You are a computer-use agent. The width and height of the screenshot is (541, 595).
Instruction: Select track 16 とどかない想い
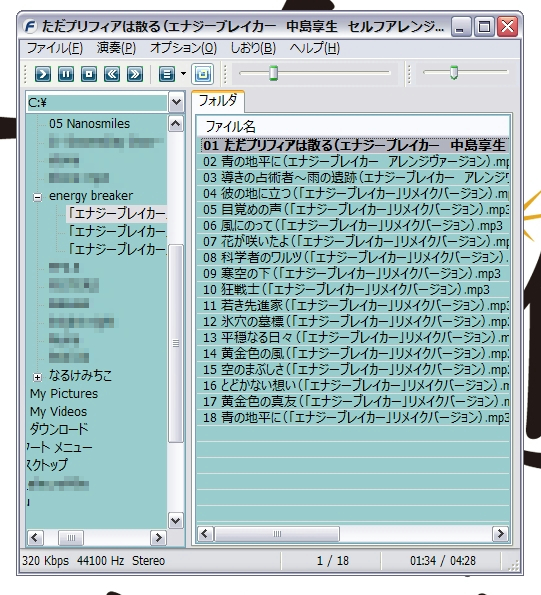pyautogui.click(x=352, y=386)
